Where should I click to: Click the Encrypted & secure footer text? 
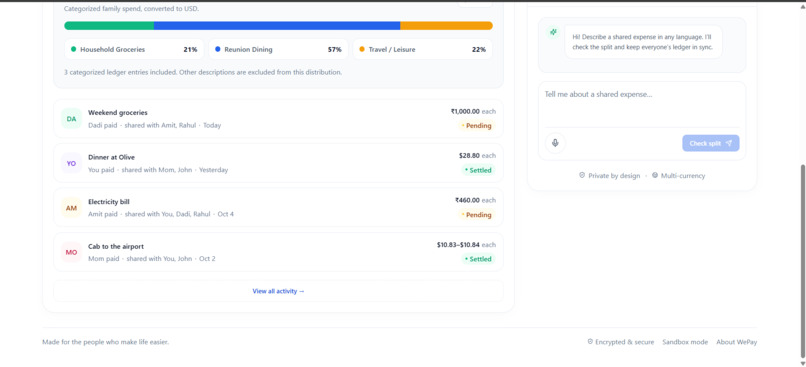pyautogui.click(x=625, y=342)
